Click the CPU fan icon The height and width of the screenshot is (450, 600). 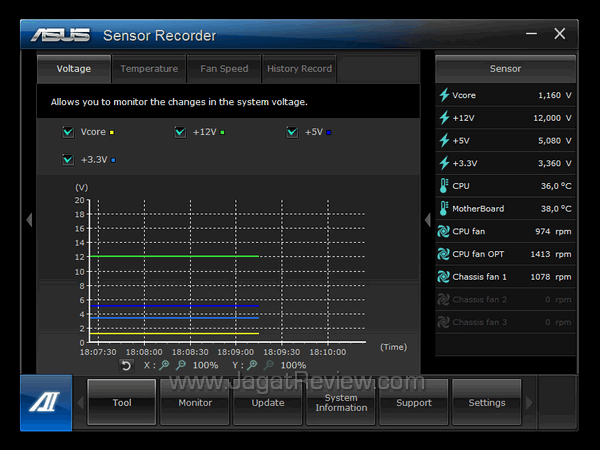443,231
